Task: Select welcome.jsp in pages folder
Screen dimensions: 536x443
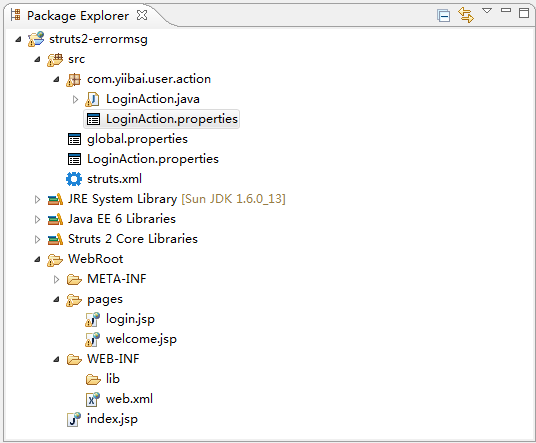Action: [142, 339]
